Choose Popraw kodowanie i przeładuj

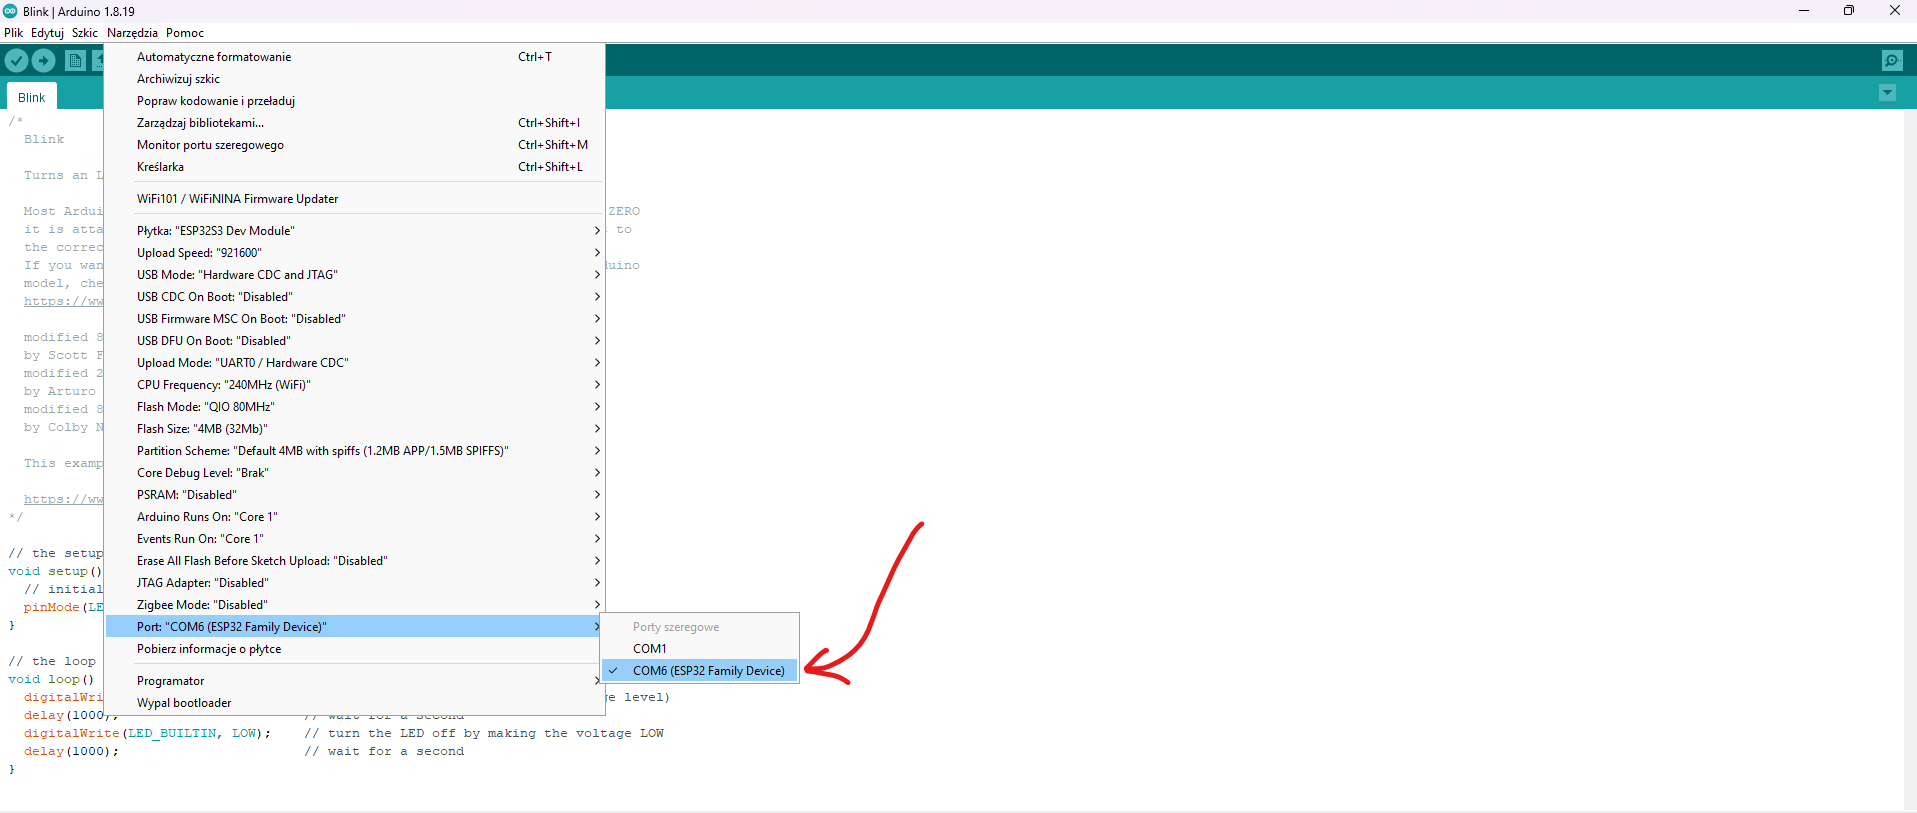point(355,101)
